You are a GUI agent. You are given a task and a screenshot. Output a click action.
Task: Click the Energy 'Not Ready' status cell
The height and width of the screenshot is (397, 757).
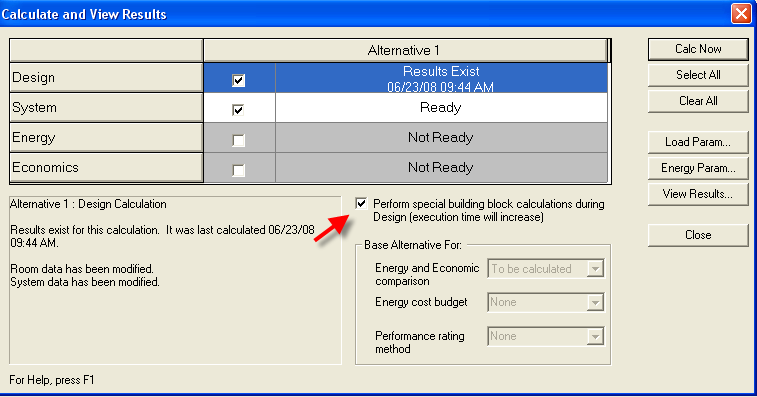pyautogui.click(x=441, y=137)
